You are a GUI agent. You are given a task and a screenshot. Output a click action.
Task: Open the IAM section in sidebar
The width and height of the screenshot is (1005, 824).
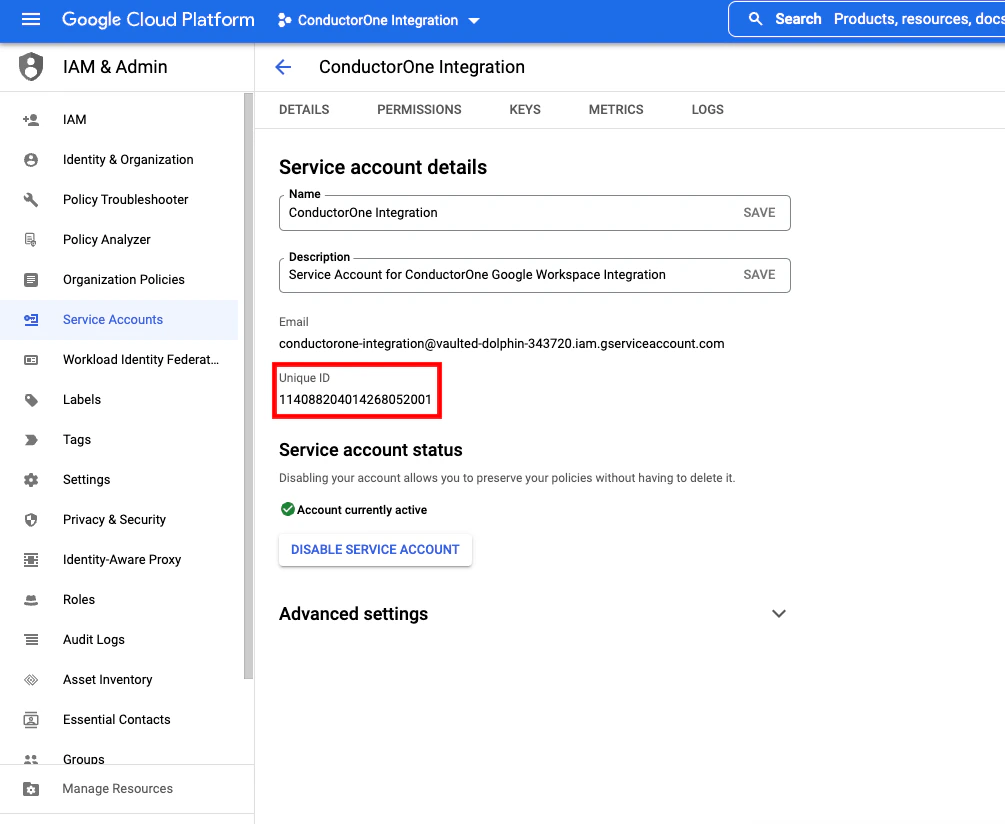click(x=74, y=119)
